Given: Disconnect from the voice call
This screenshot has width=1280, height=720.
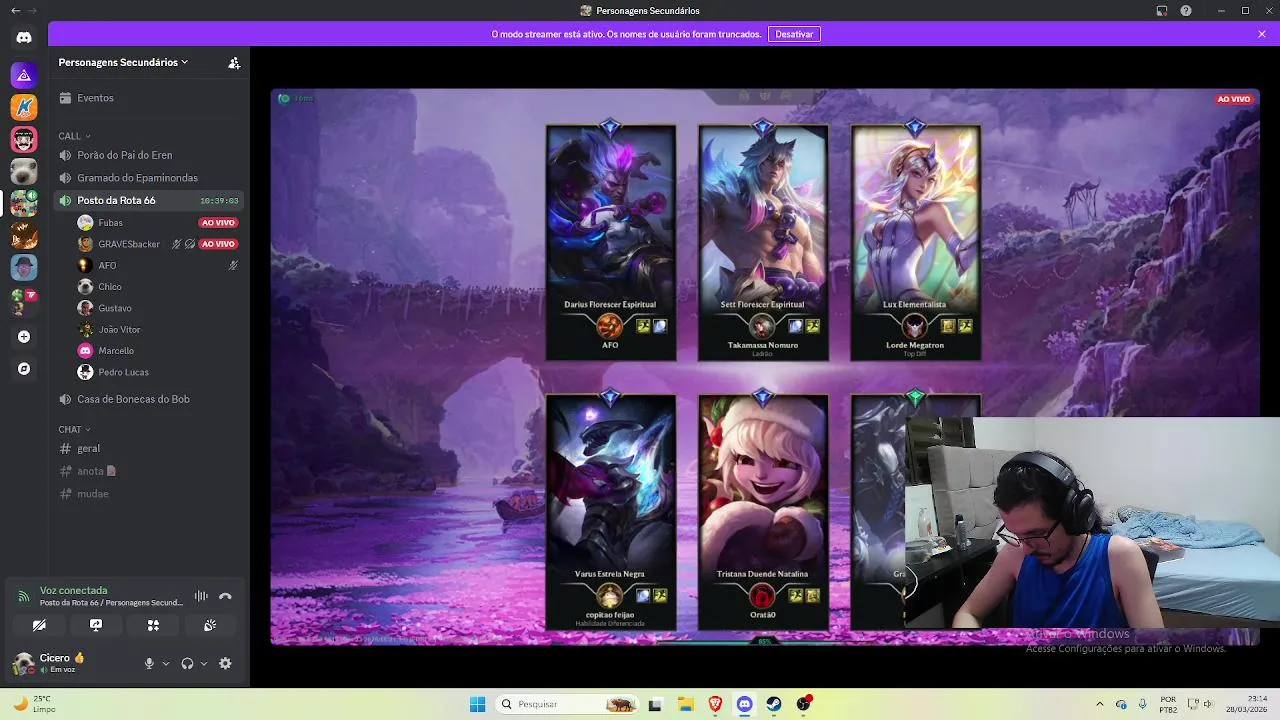Looking at the screenshot, I should 225,596.
